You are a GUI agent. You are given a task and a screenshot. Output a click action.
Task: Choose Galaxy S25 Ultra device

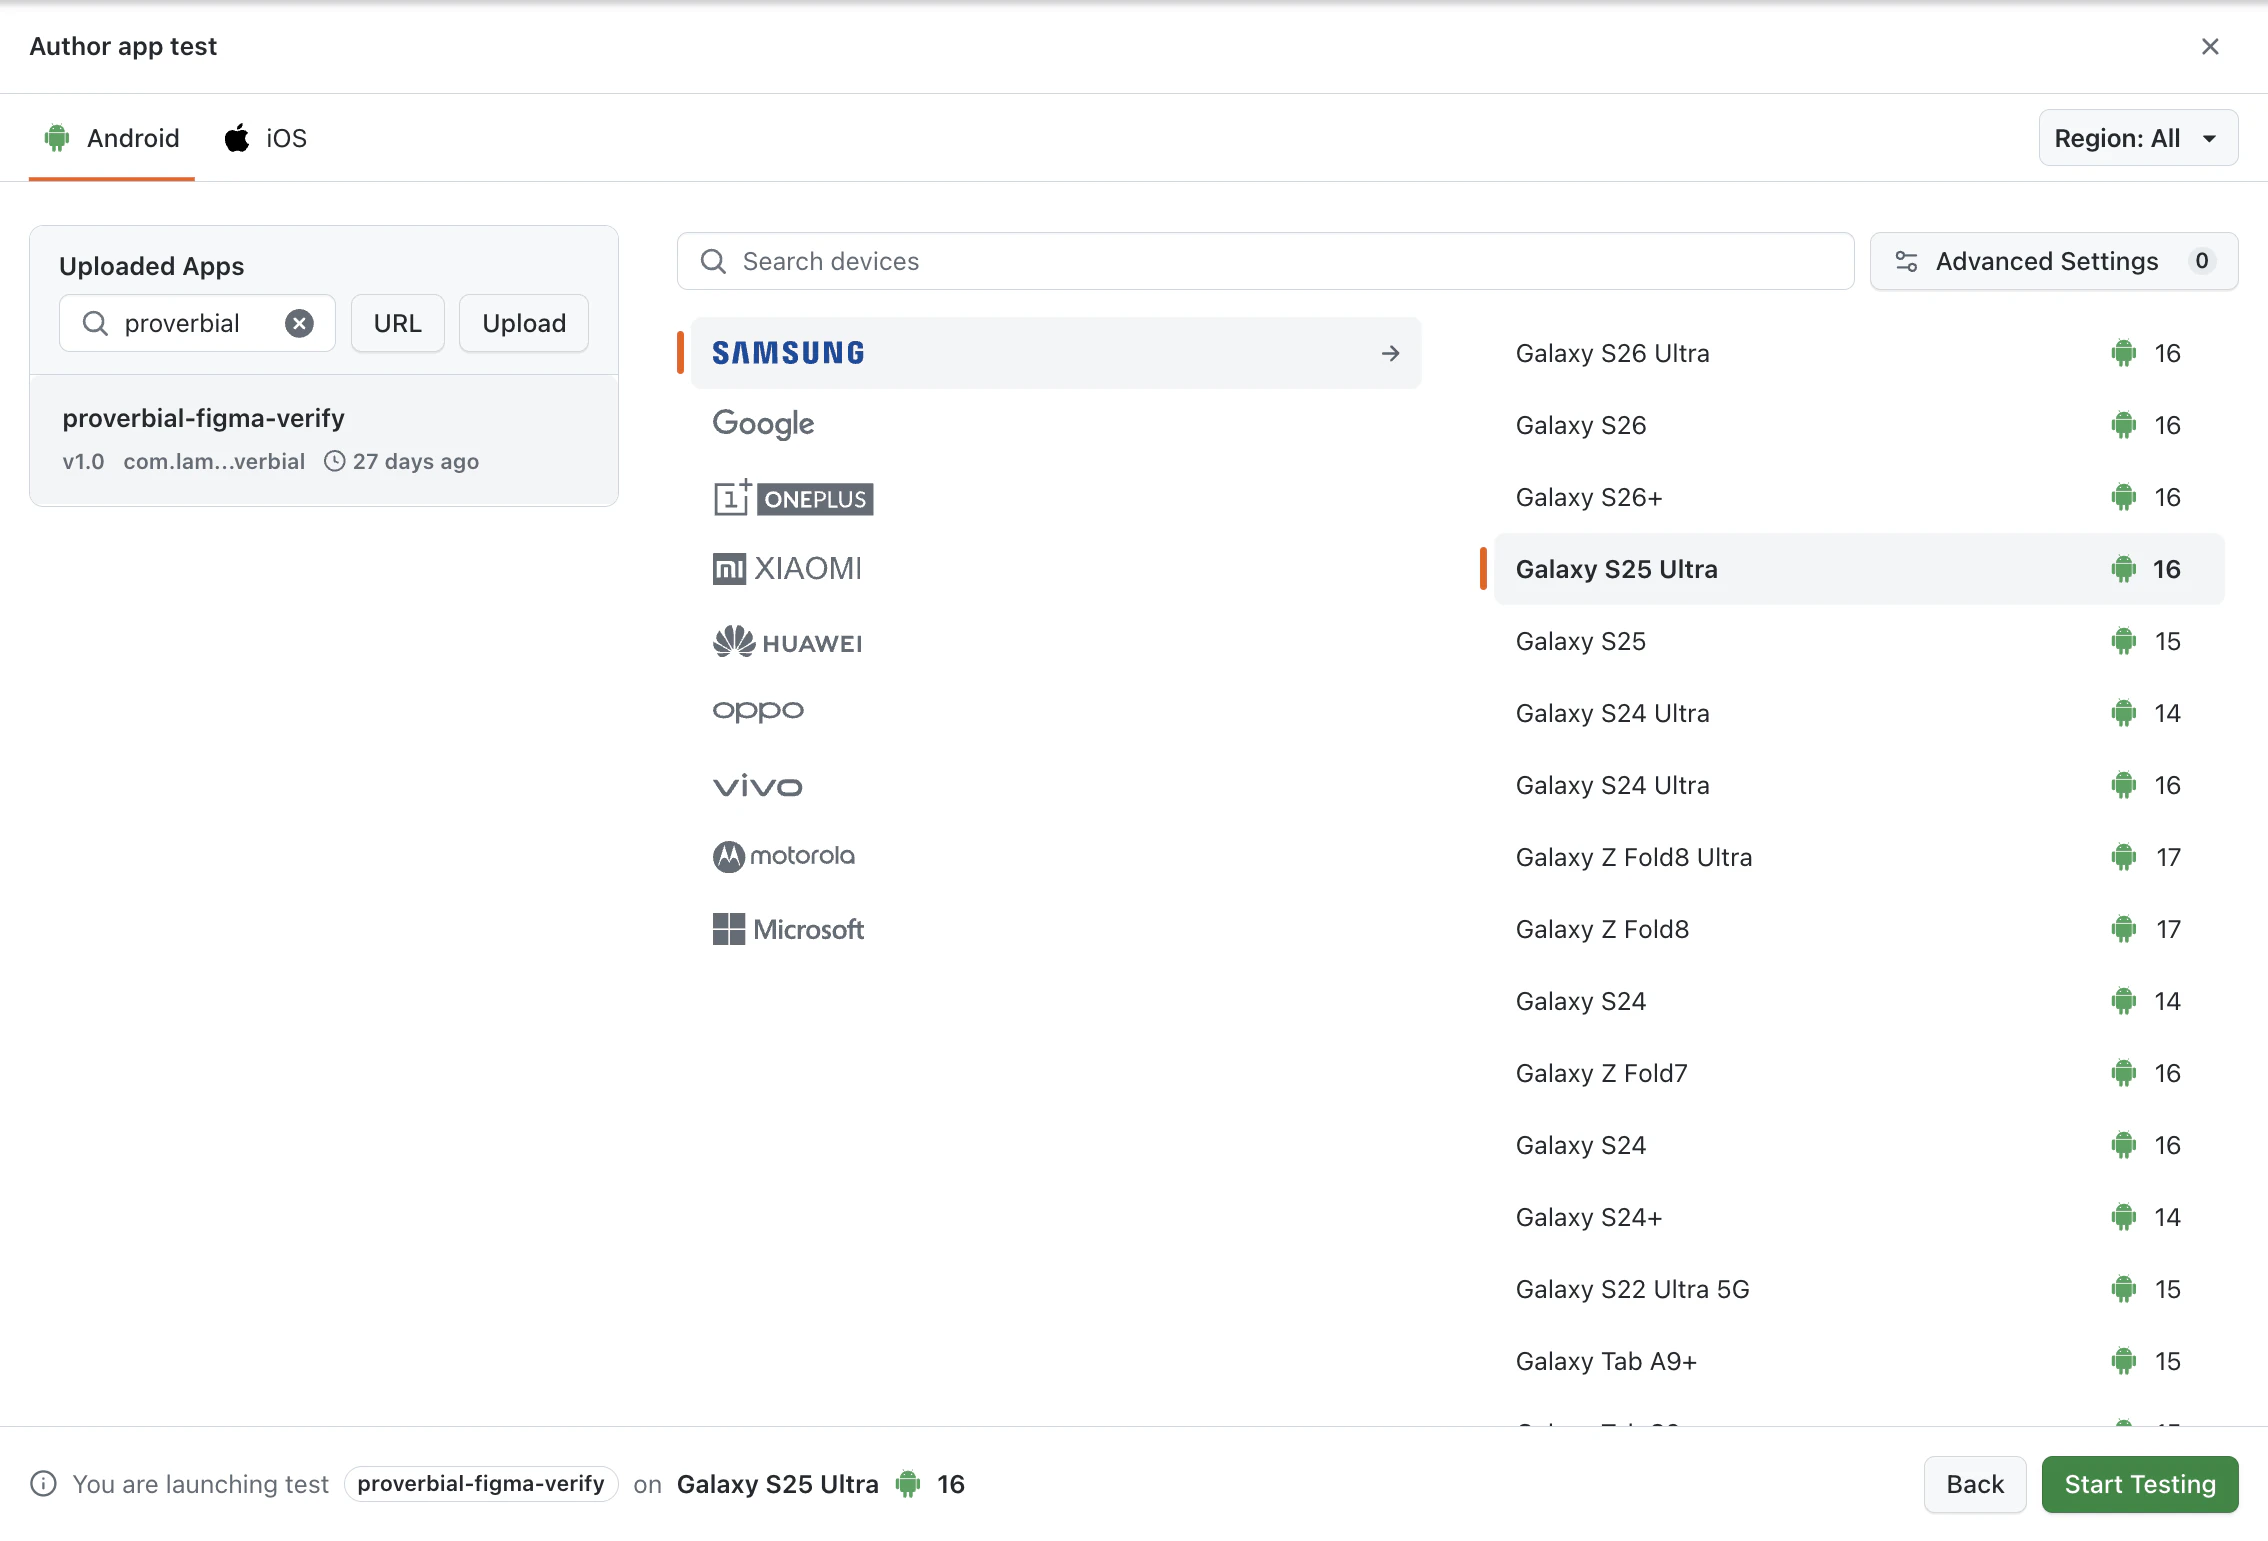[x=1859, y=569]
